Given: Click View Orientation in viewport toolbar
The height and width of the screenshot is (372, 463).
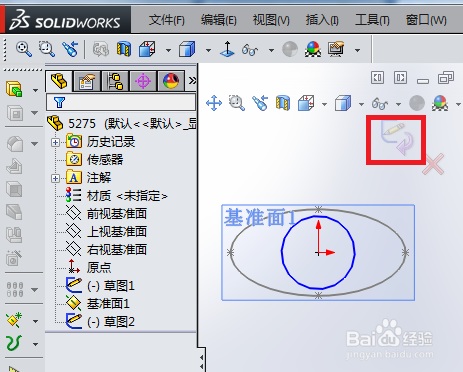Looking at the screenshot, I should coord(306,103).
